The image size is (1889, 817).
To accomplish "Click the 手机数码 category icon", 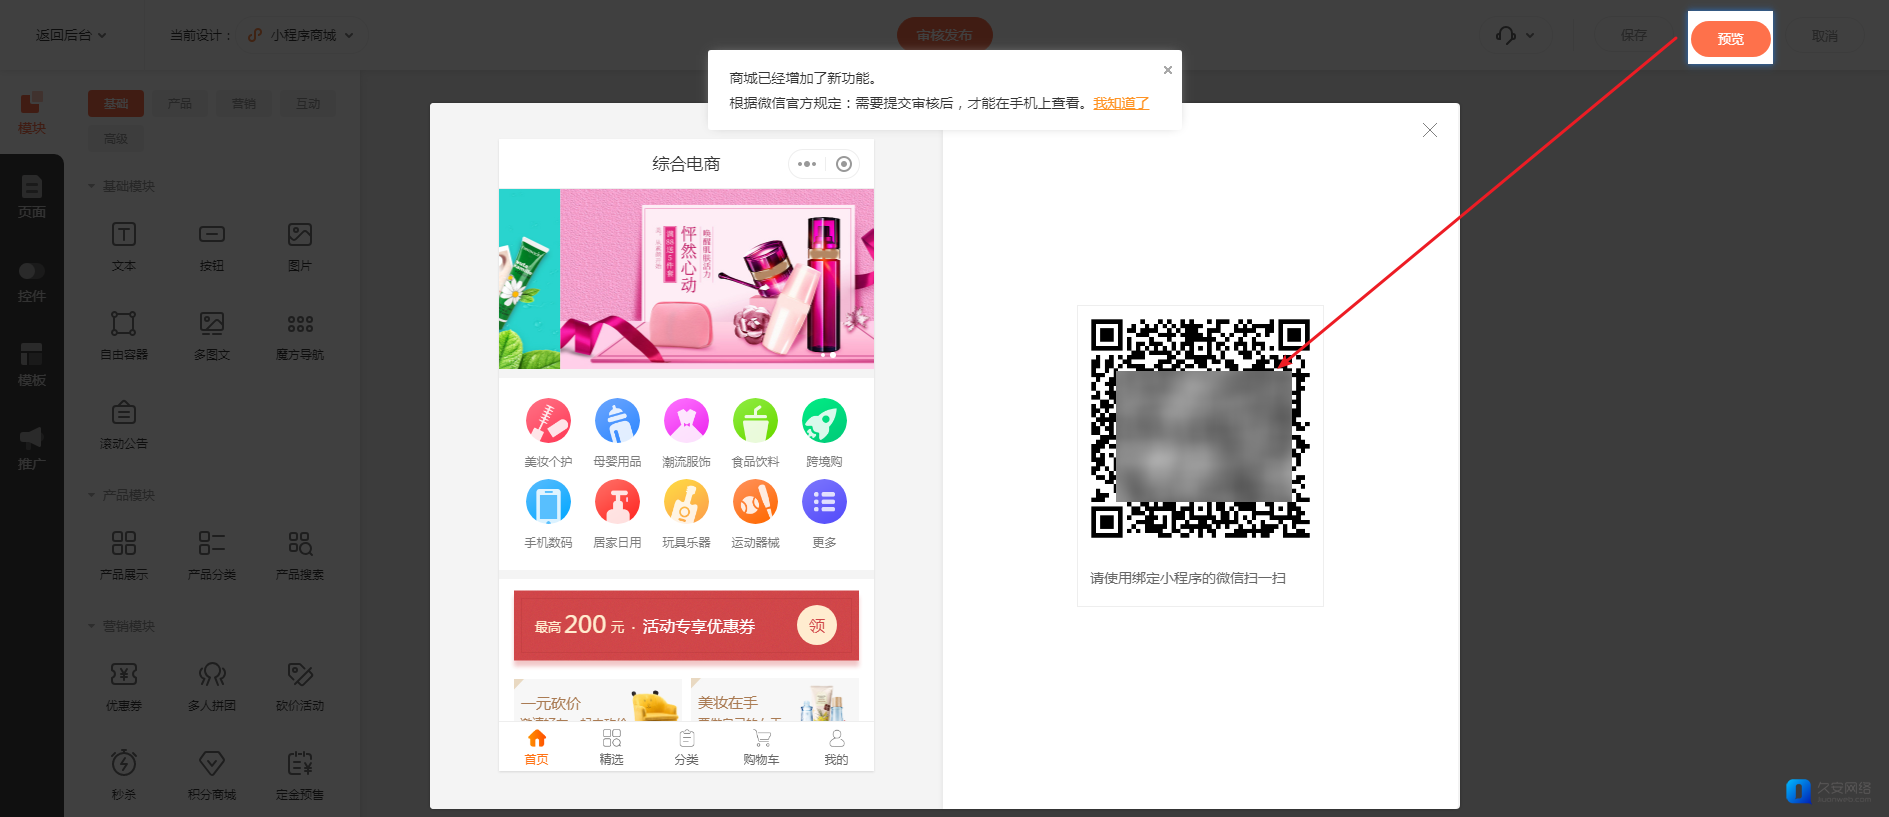I will [548, 502].
